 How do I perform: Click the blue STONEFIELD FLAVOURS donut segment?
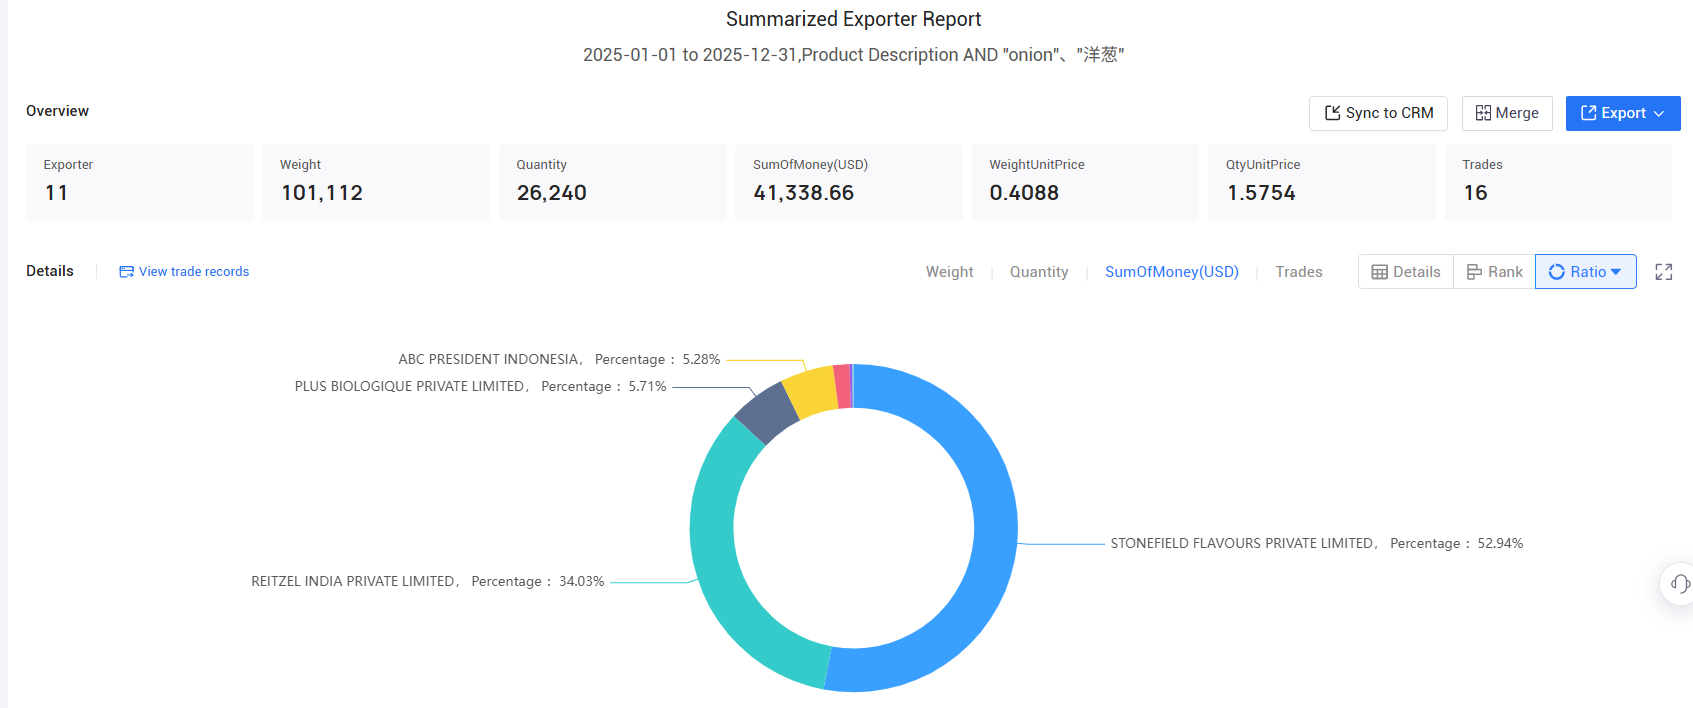click(x=994, y=540)
